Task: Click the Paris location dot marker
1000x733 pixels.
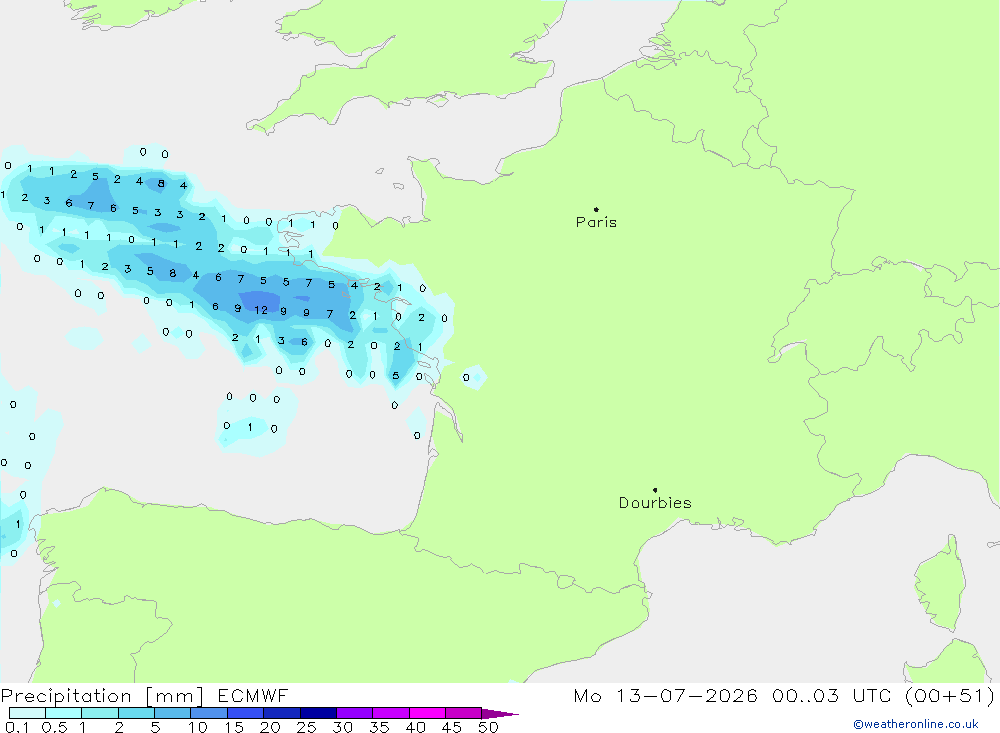Action: pyautogui.click(x=596, y=209)
